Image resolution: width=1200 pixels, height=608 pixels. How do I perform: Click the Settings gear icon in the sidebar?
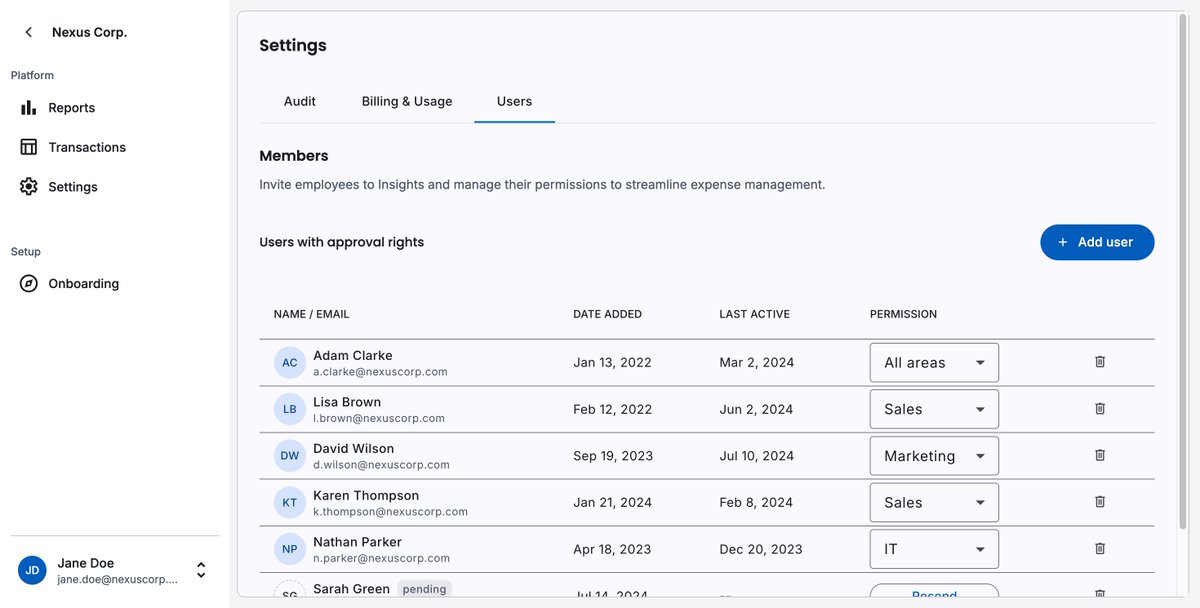pos(29,187)
